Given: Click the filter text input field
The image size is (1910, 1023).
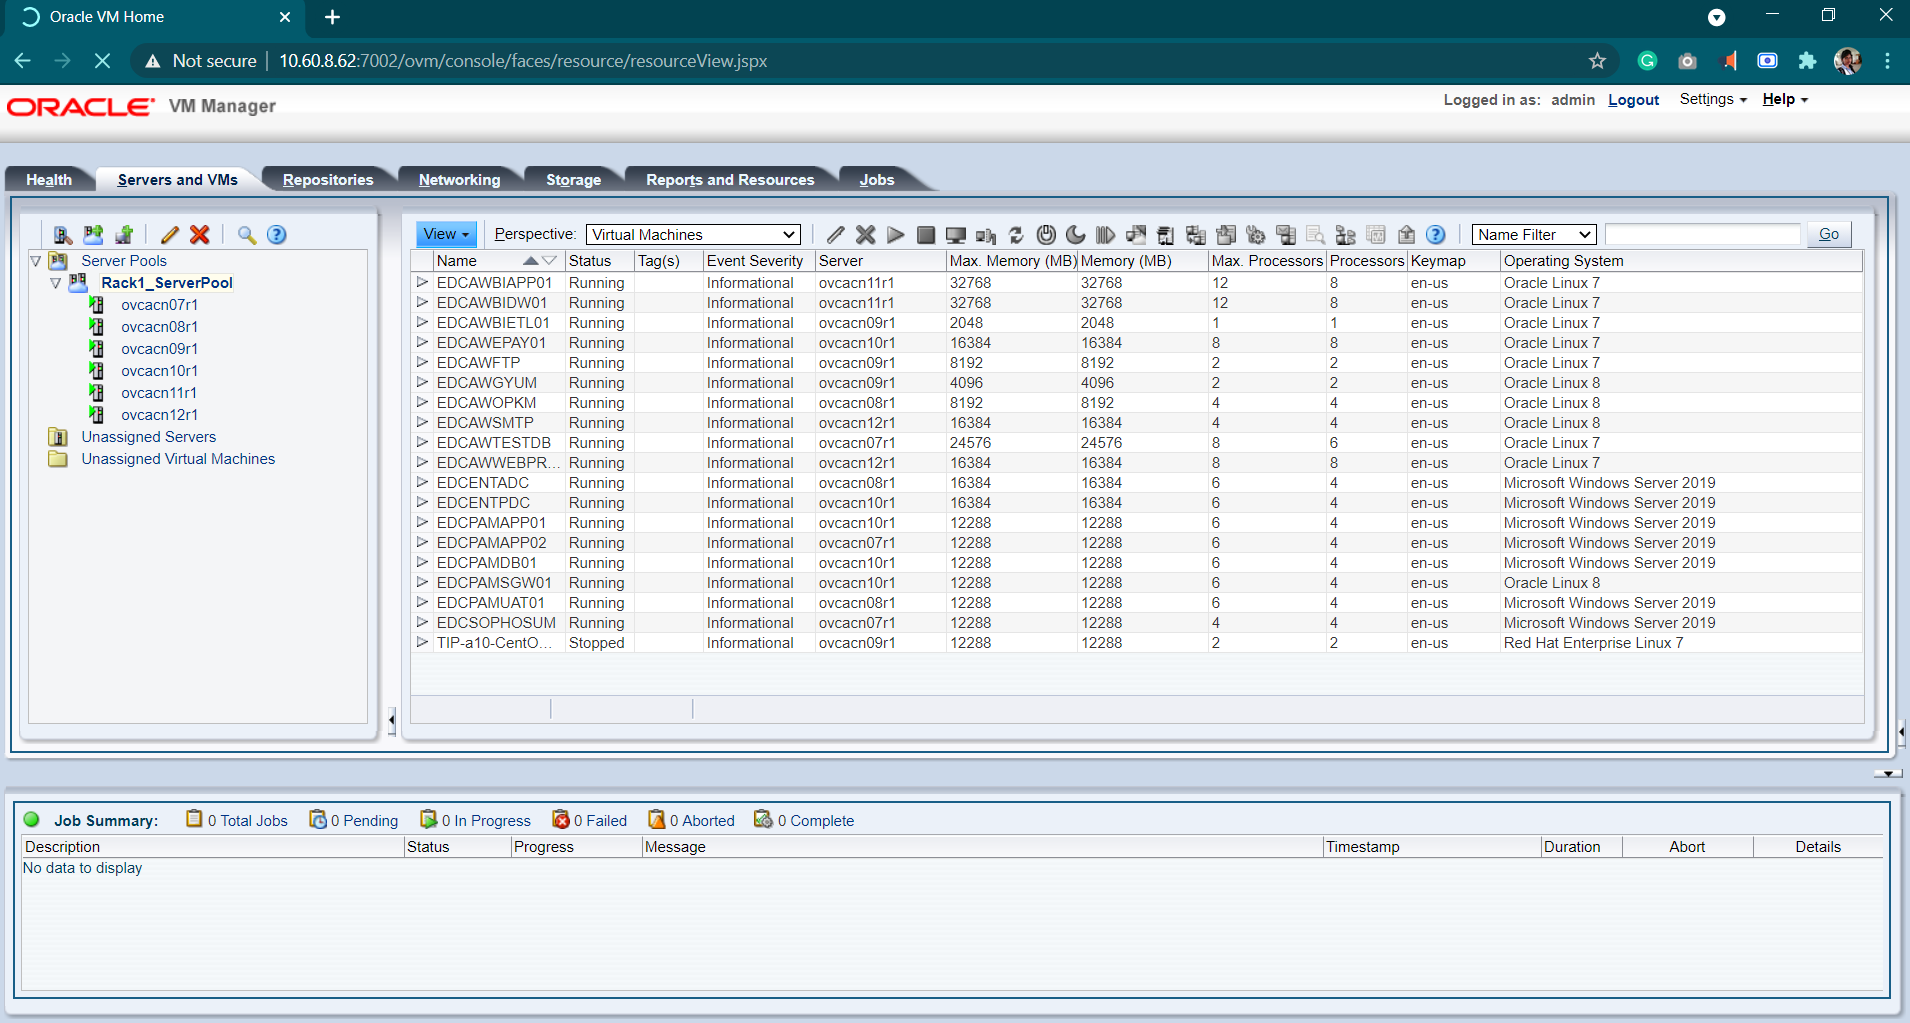Looking at the screenshot, I should [1702, 235].
